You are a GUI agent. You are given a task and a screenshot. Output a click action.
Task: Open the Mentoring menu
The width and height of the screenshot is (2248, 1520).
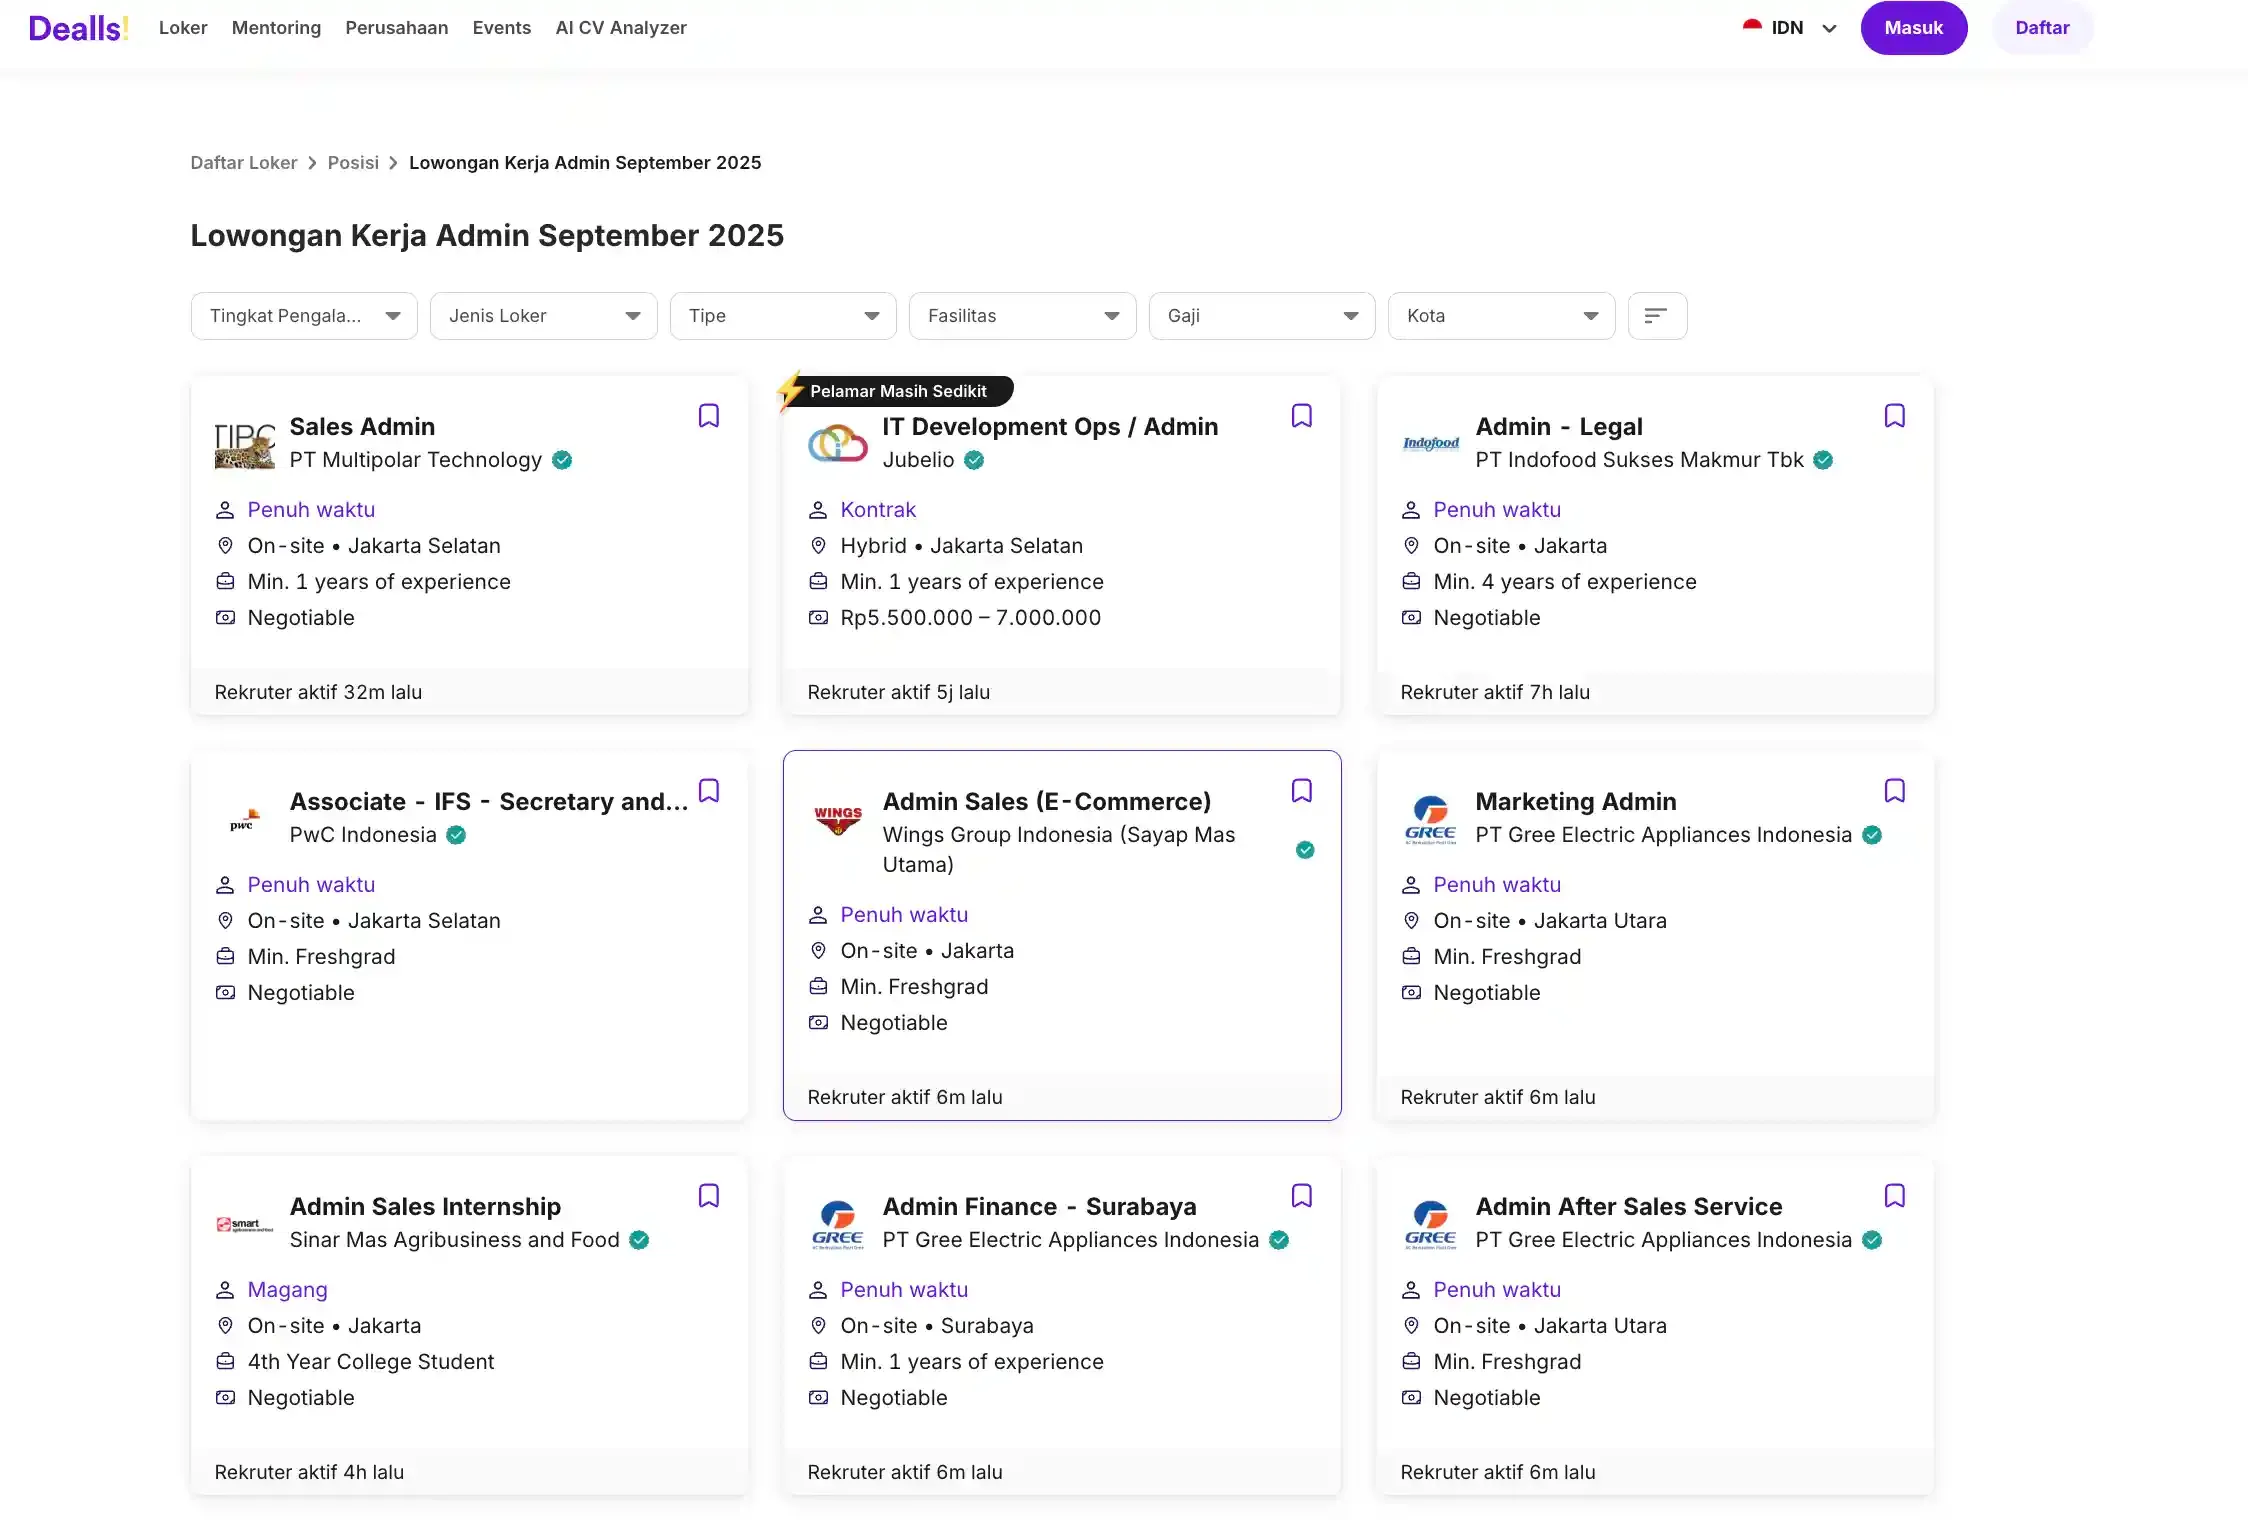(276, 28)
